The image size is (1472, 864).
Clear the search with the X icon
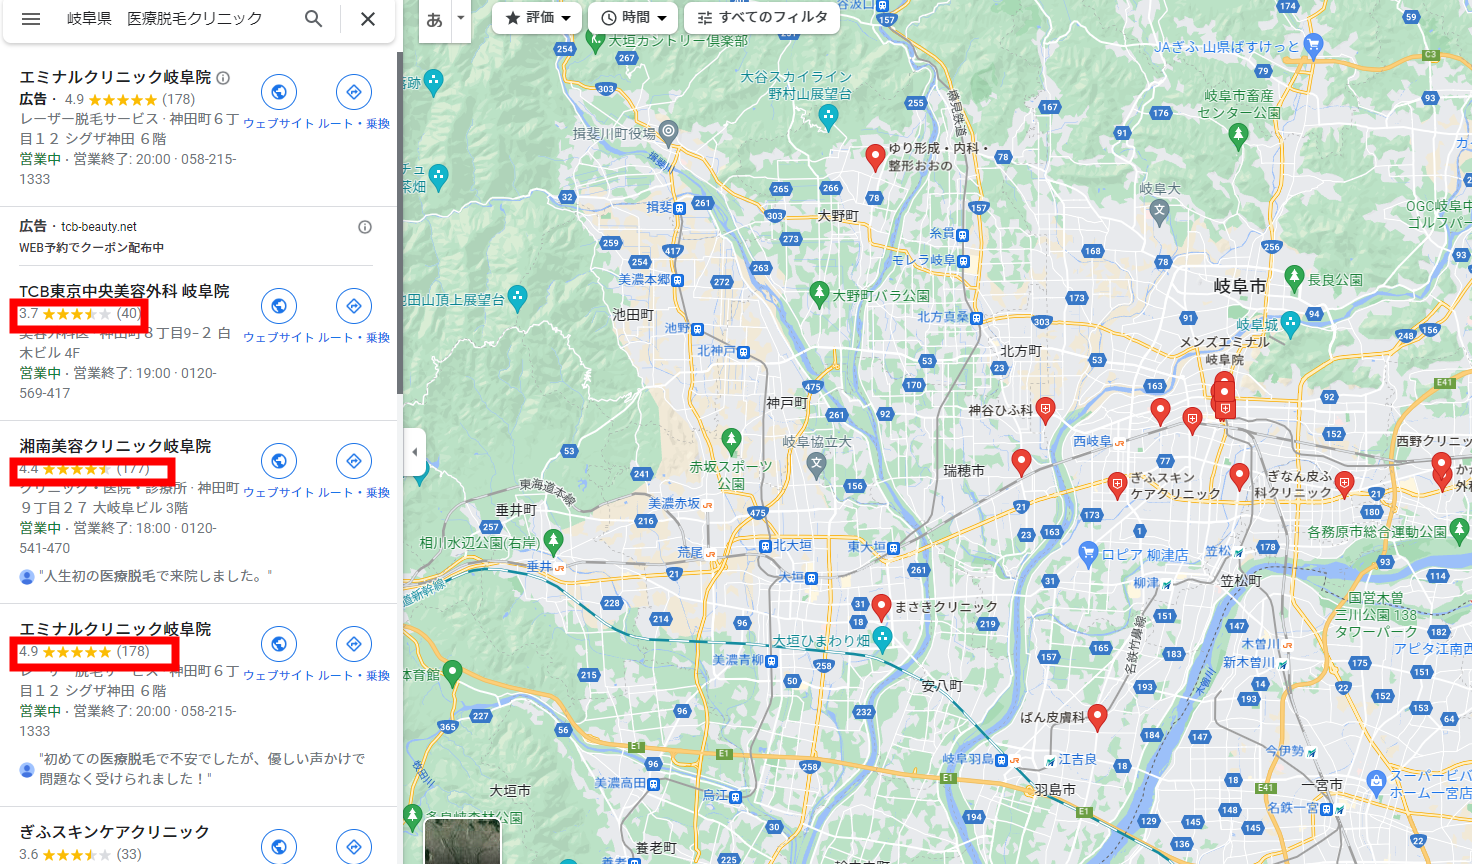368,19
